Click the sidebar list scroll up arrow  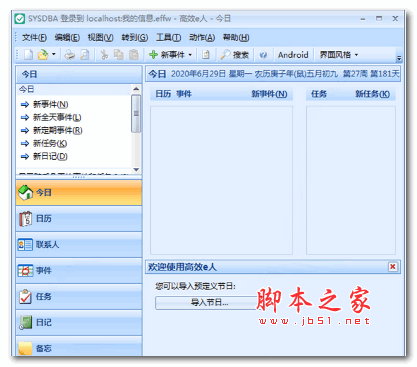[x=136, y=89]
